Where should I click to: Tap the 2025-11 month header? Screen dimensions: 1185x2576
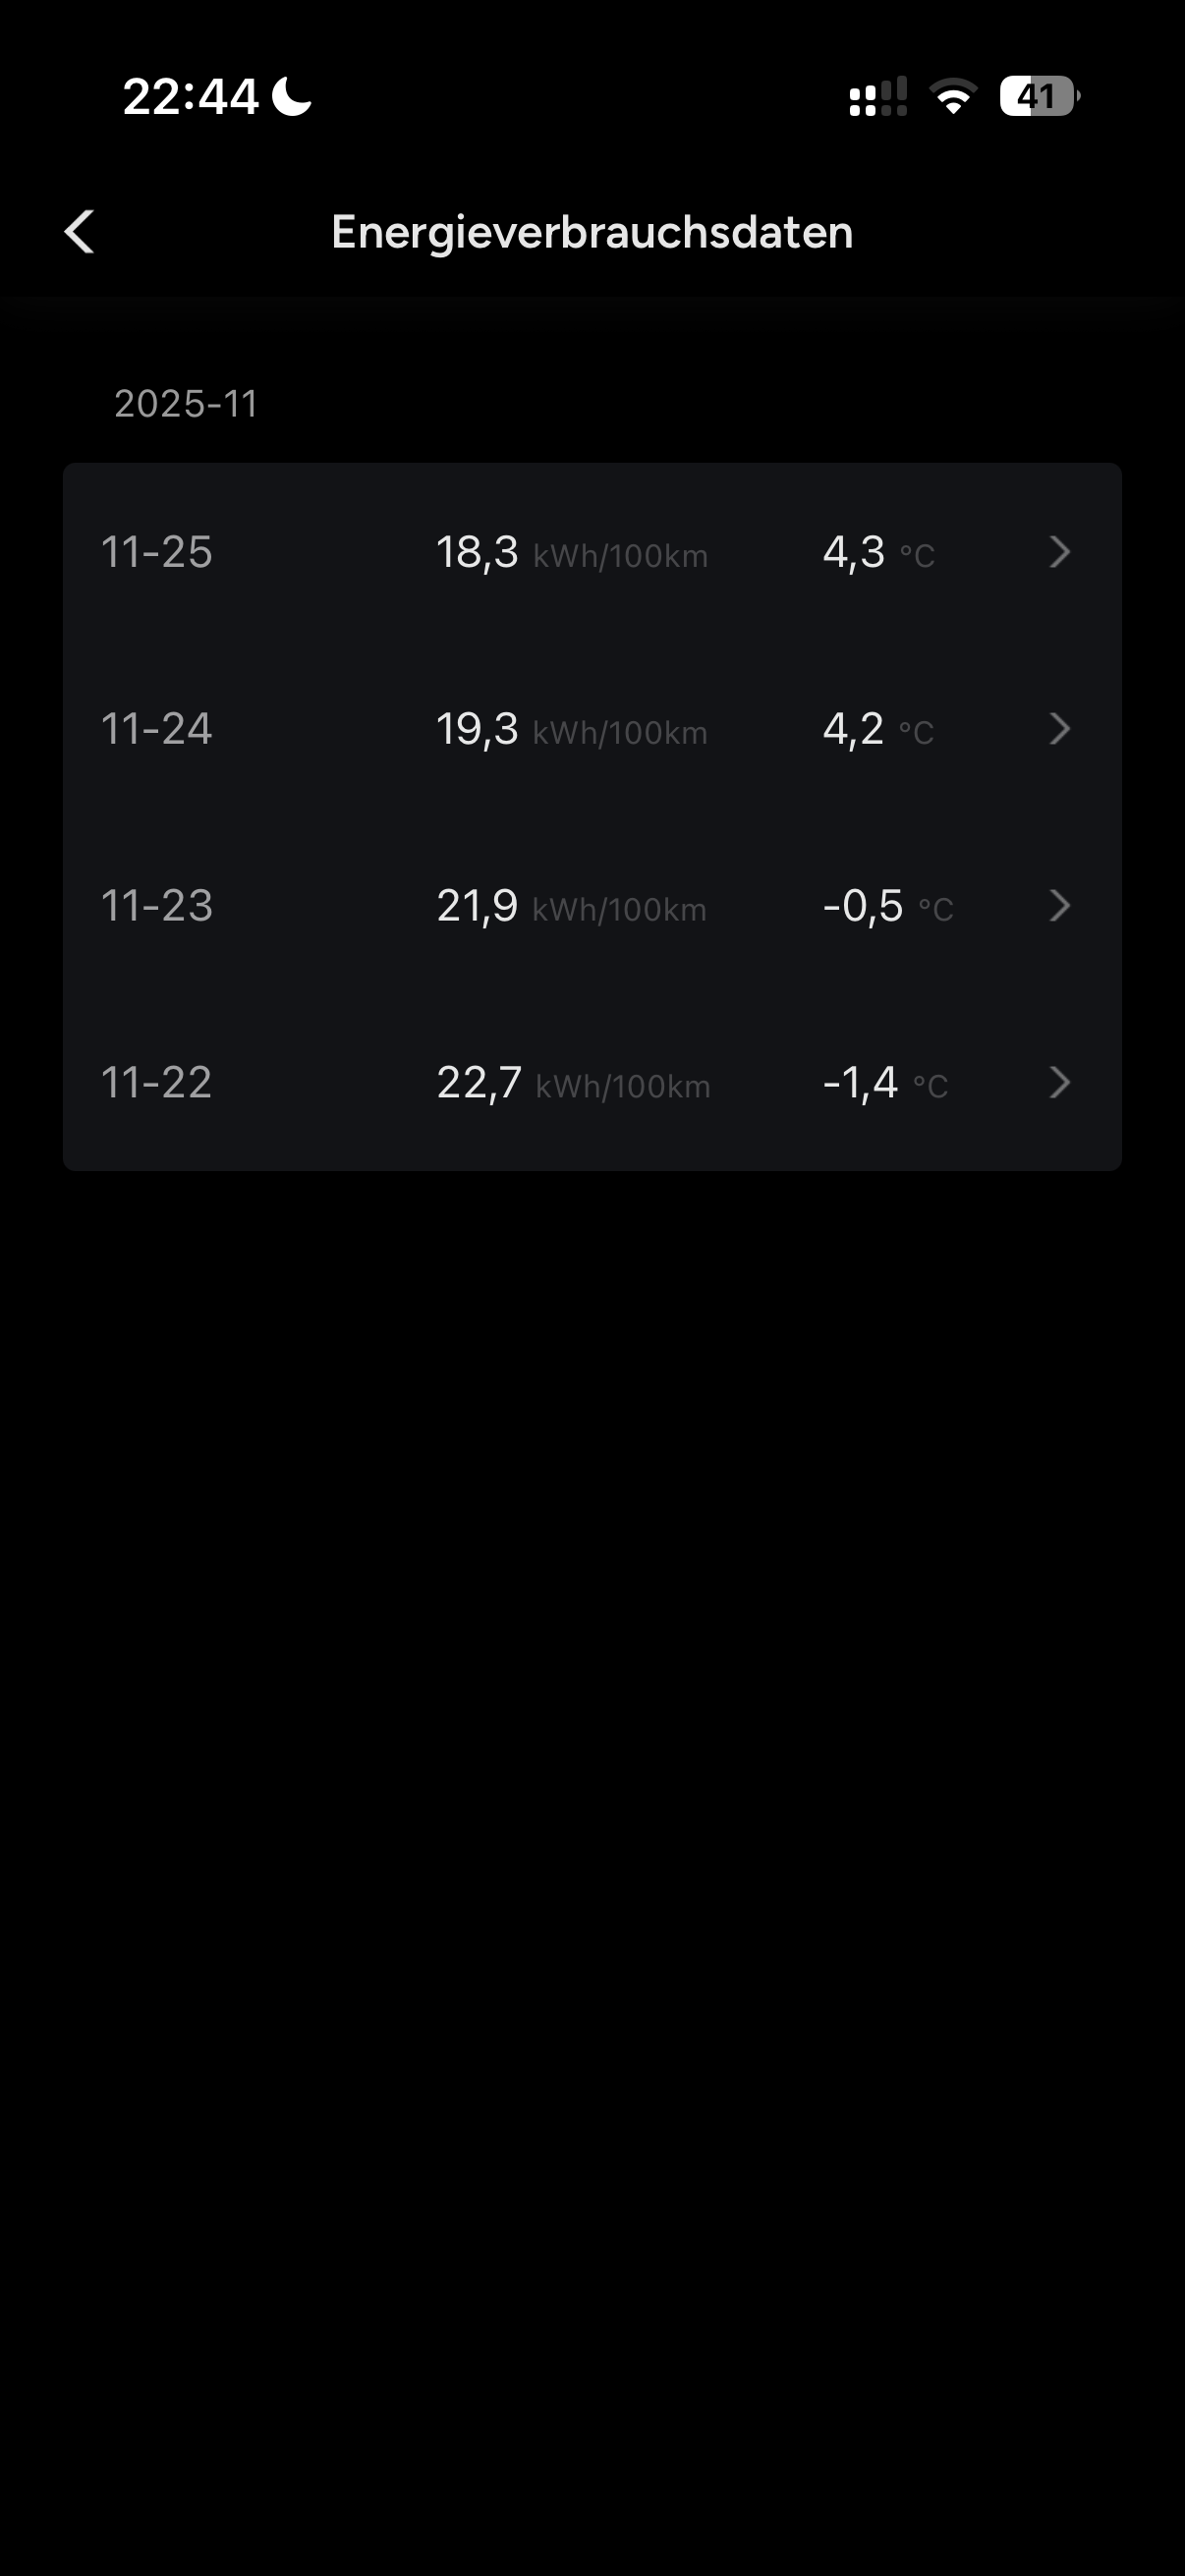186,404
